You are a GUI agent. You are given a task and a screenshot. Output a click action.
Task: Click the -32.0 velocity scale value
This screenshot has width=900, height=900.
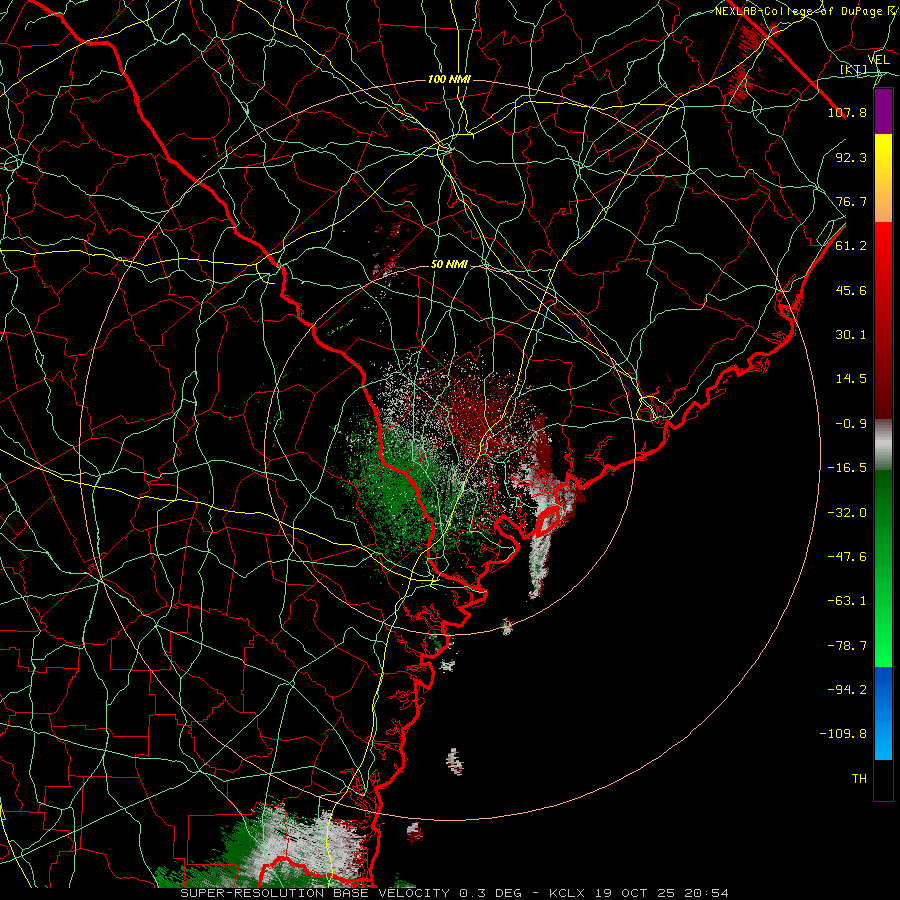tap(847, 513)
